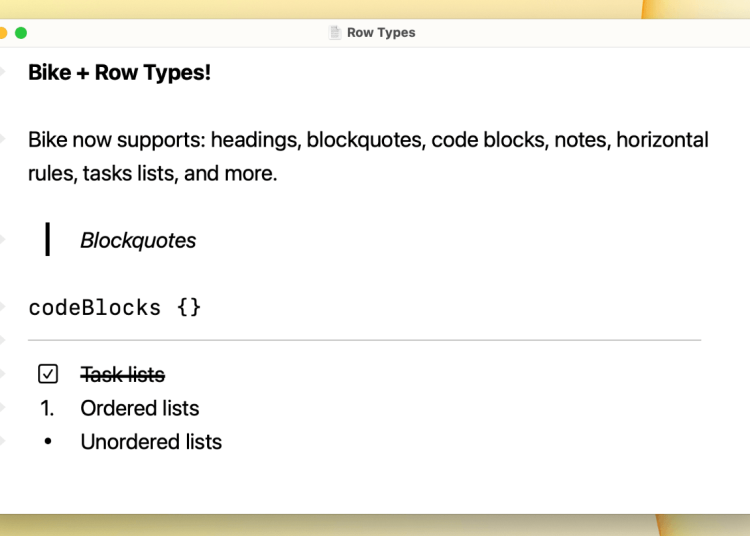Click the Ordered lists row text

[139, 408]
